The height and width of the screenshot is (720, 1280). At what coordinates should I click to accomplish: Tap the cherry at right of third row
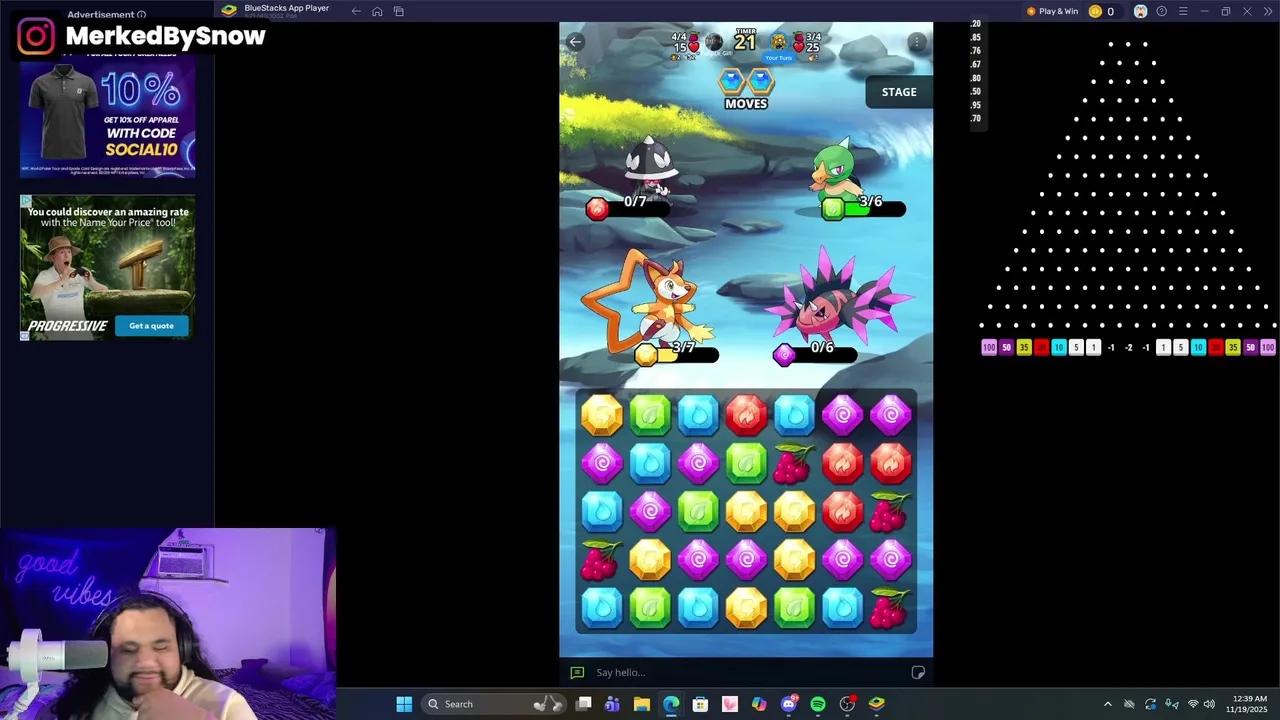pos(890,512)
